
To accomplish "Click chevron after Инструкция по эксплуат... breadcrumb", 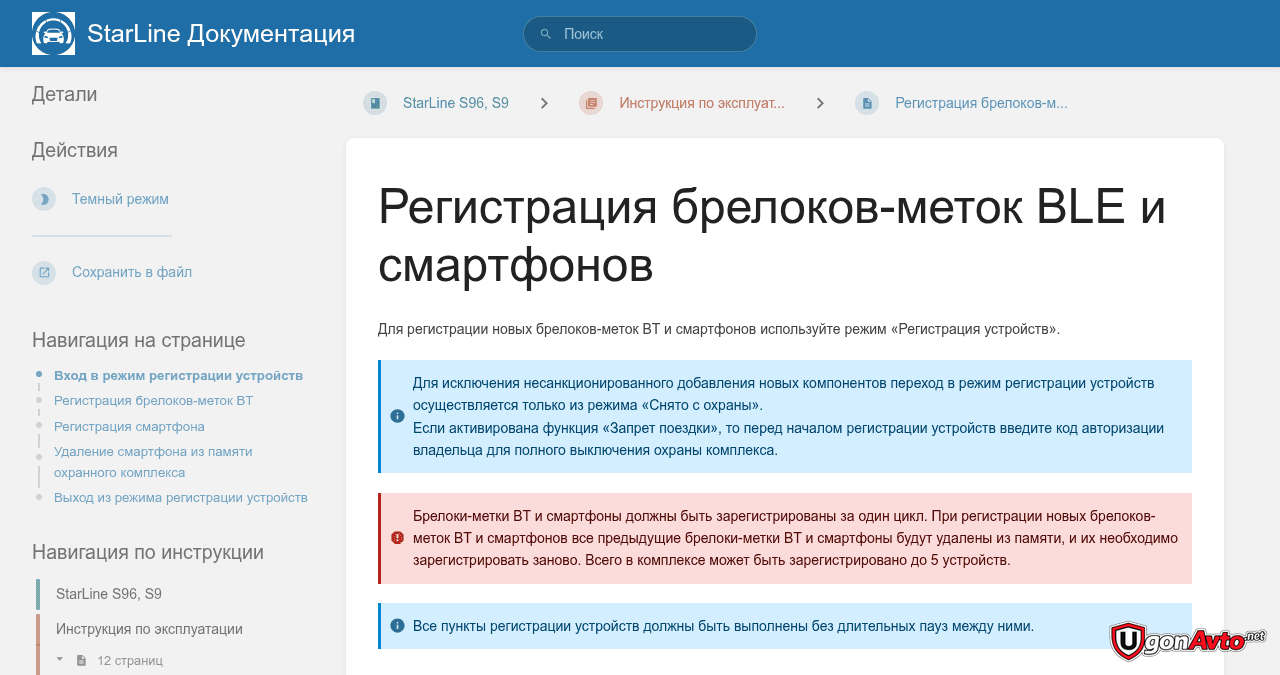I will click(x=820, y=103).
